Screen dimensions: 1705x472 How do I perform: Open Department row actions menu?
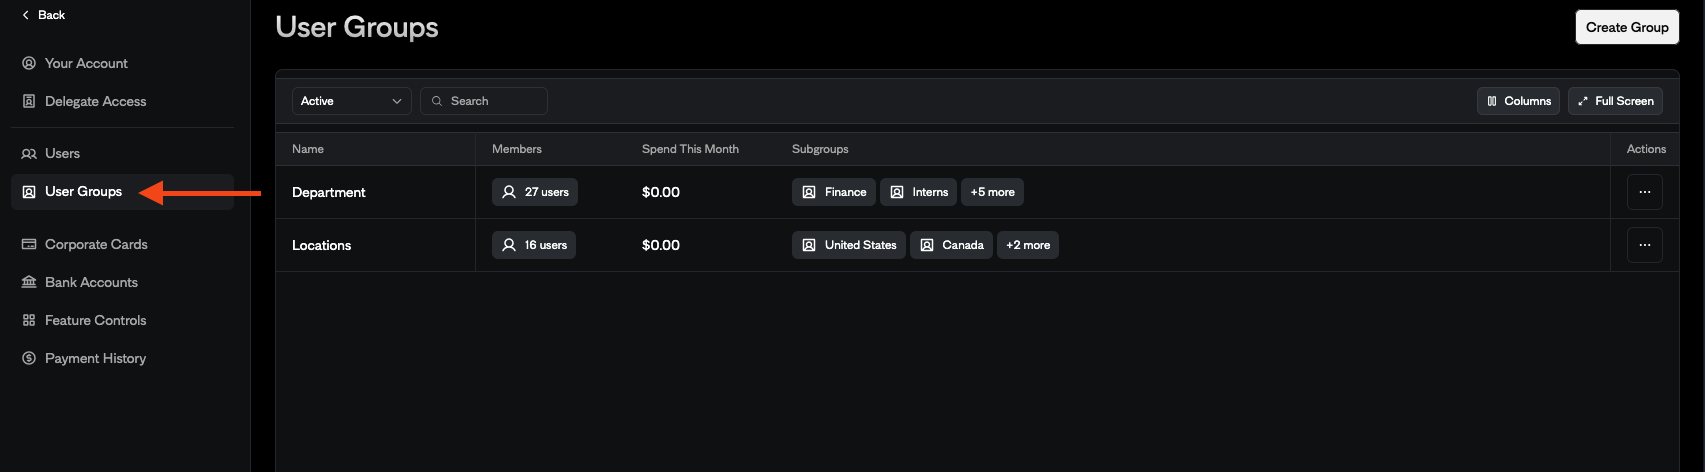click(x=1644, y=192)
